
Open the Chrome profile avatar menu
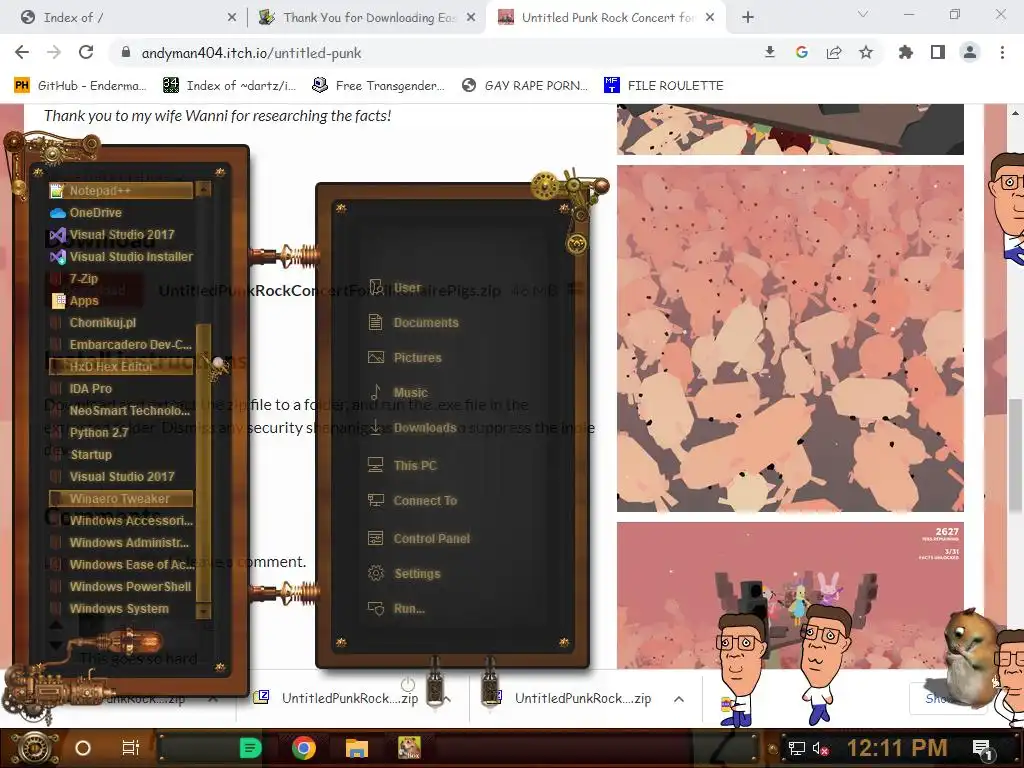click(x=970, y=52)
